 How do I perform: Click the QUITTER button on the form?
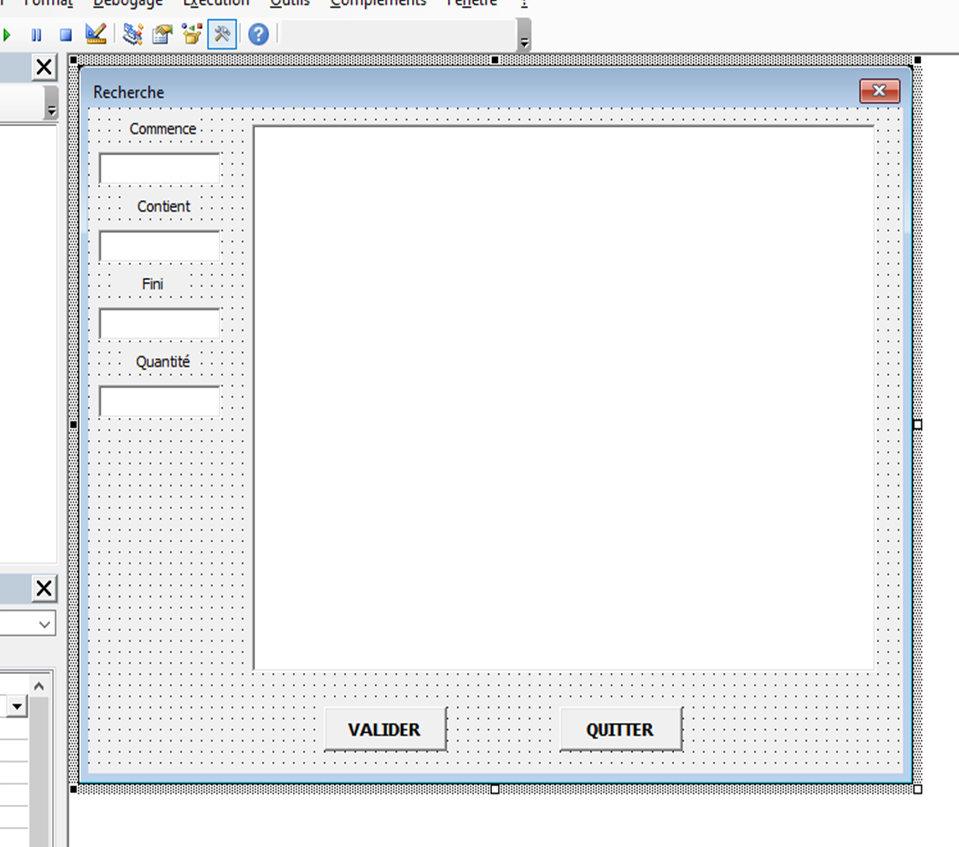click(x=620, y=729)
